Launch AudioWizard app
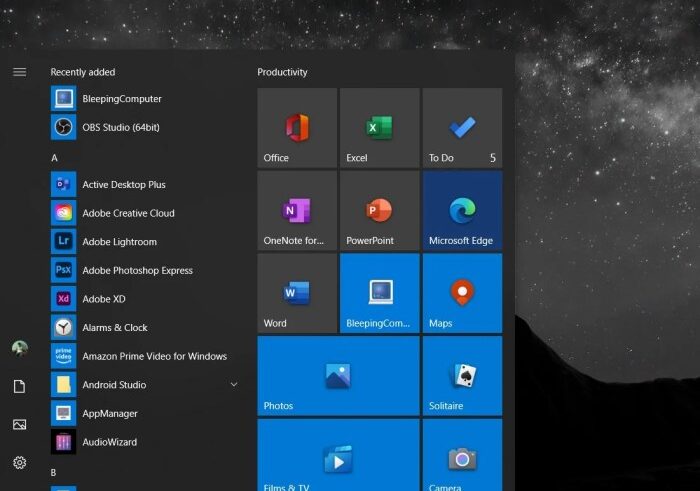The image size is (700, 491). click(144, 441)
